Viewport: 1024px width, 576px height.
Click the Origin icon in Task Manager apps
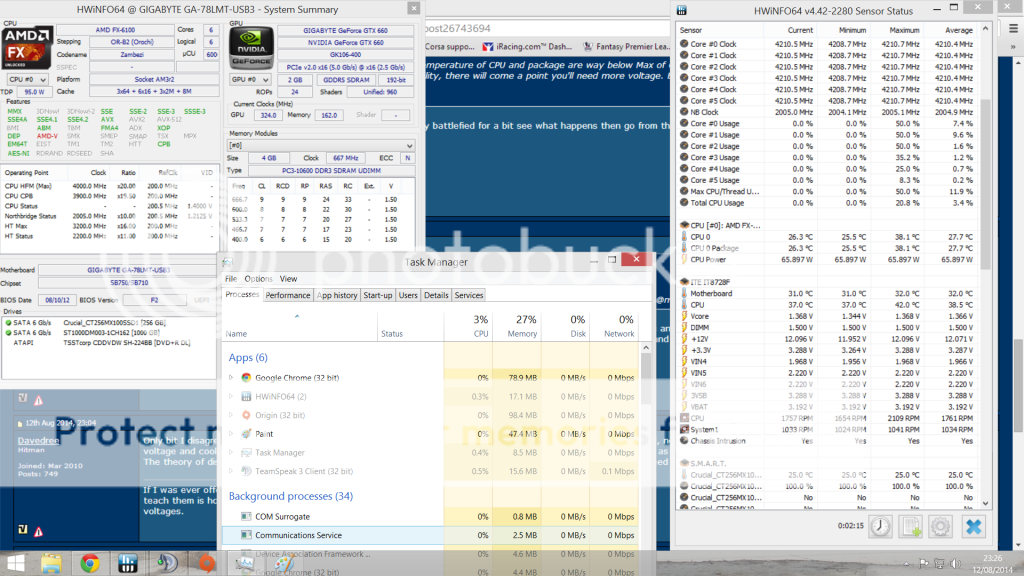coord(246,415)
